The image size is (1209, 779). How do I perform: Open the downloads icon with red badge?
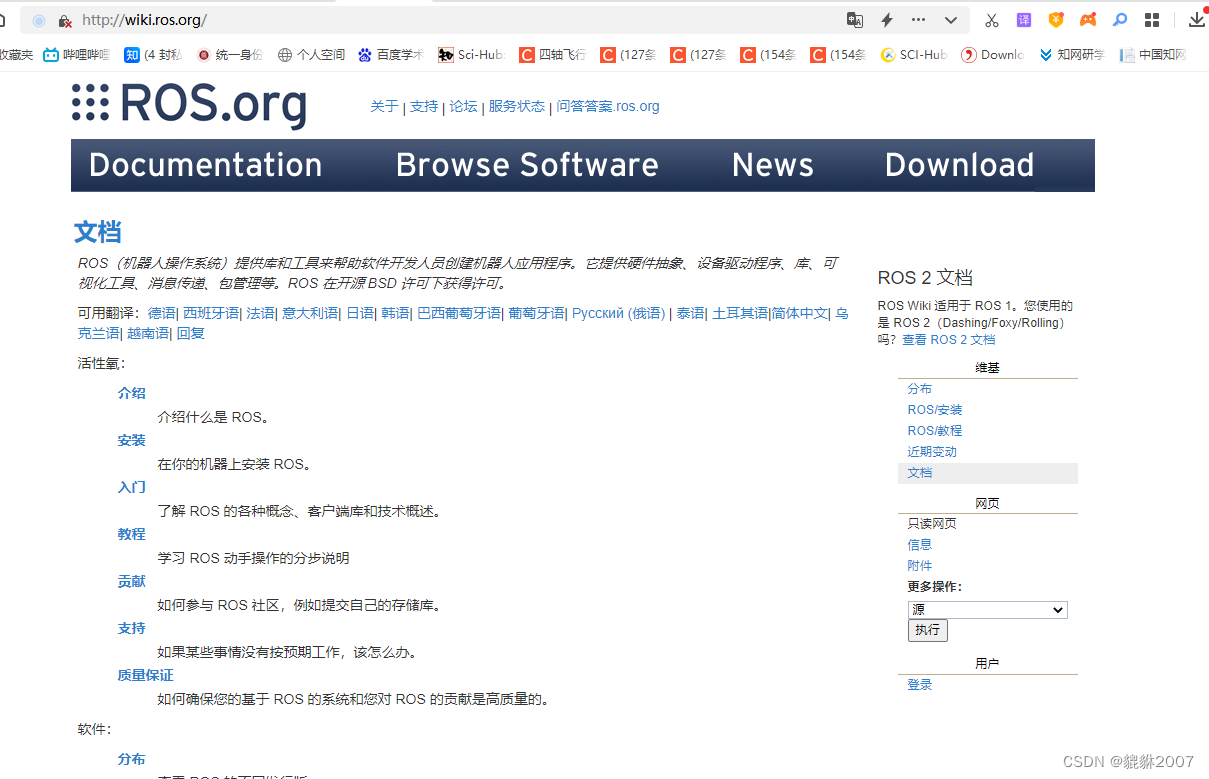(x=1196, y=19)
